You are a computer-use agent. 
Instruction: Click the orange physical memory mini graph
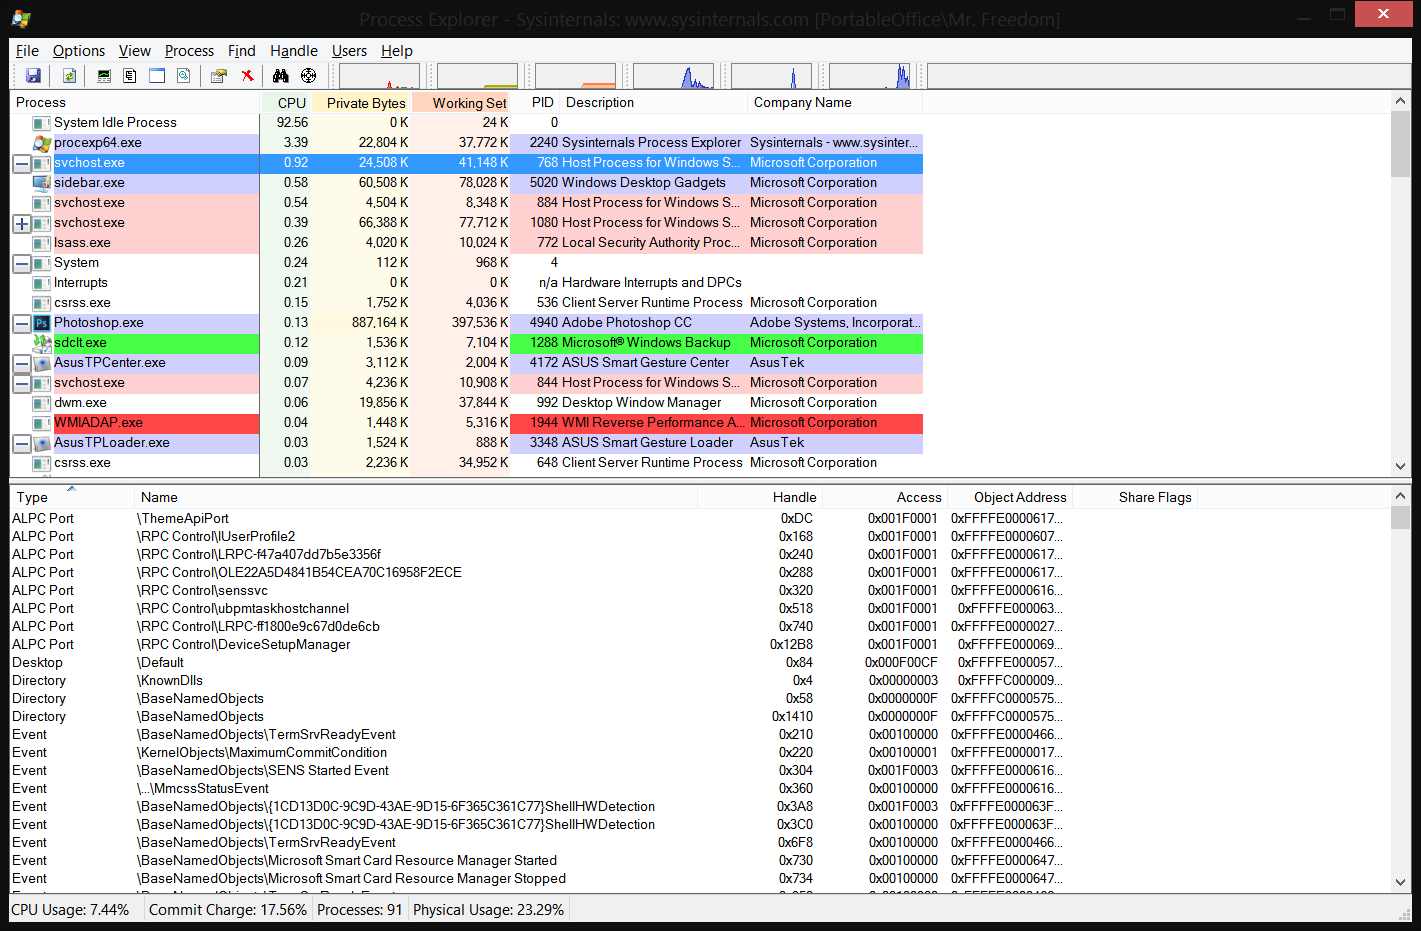coord(576,76)
